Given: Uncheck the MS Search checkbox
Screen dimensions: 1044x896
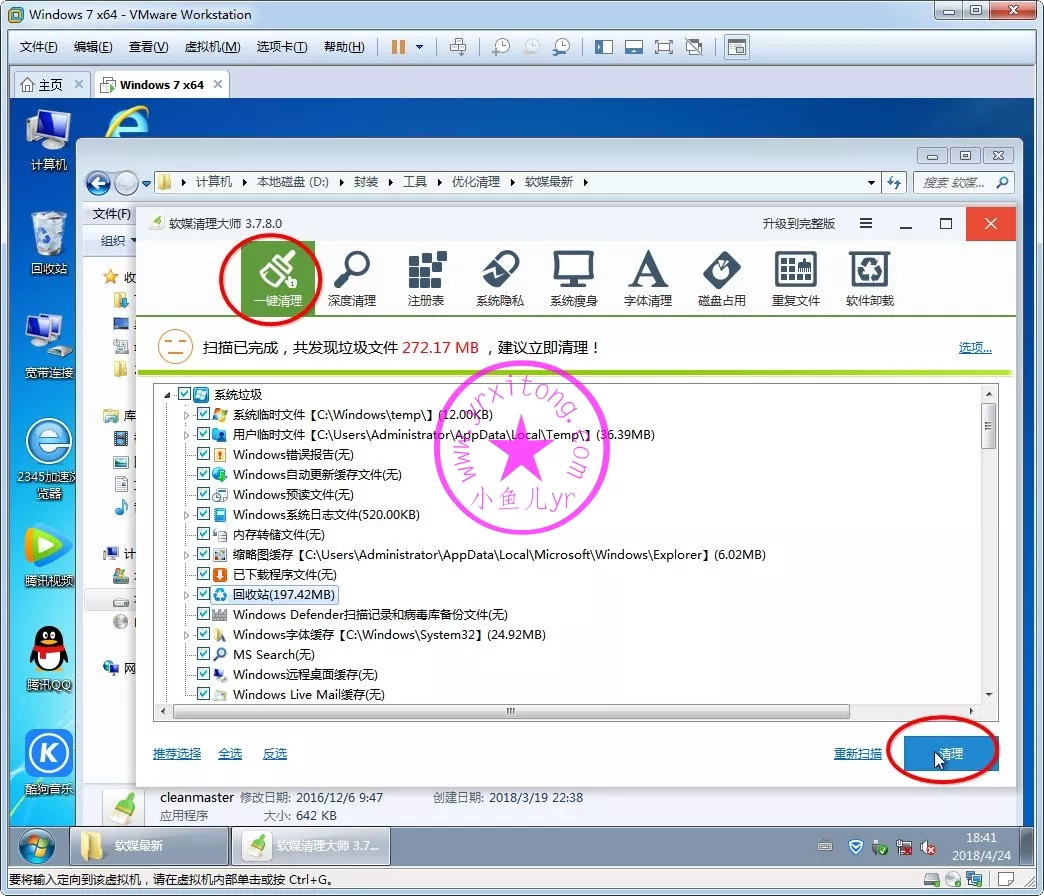Looking at the screenshot, I should point(204,655).
